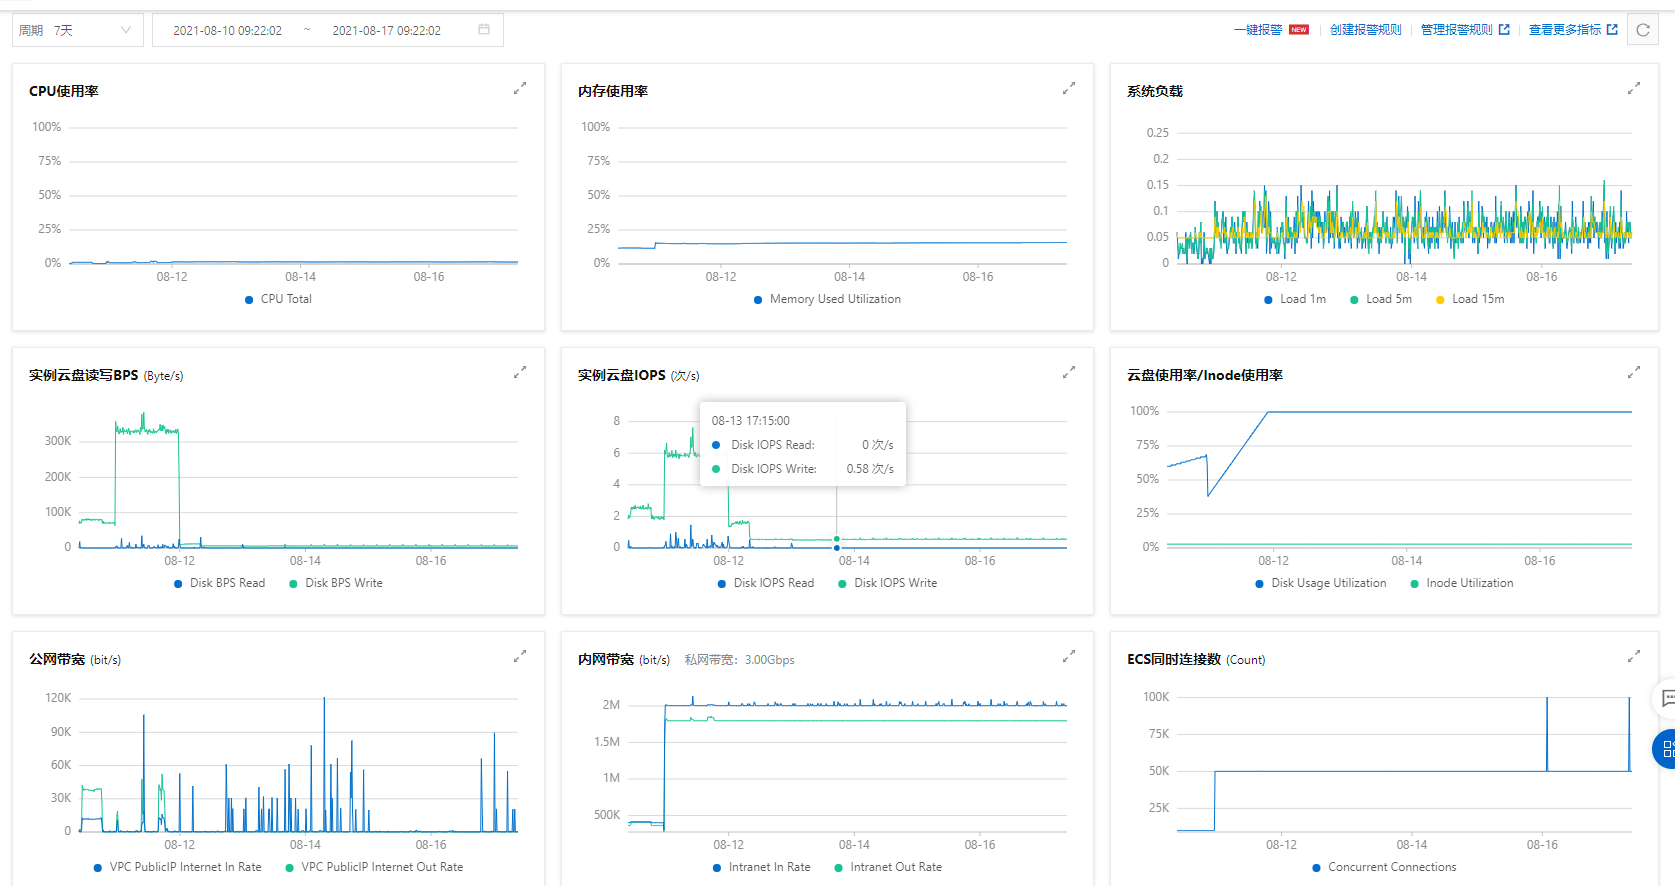
Task: Expand the 系统负载 chart to fullscreen
Action: click(x=1634, y=88)
